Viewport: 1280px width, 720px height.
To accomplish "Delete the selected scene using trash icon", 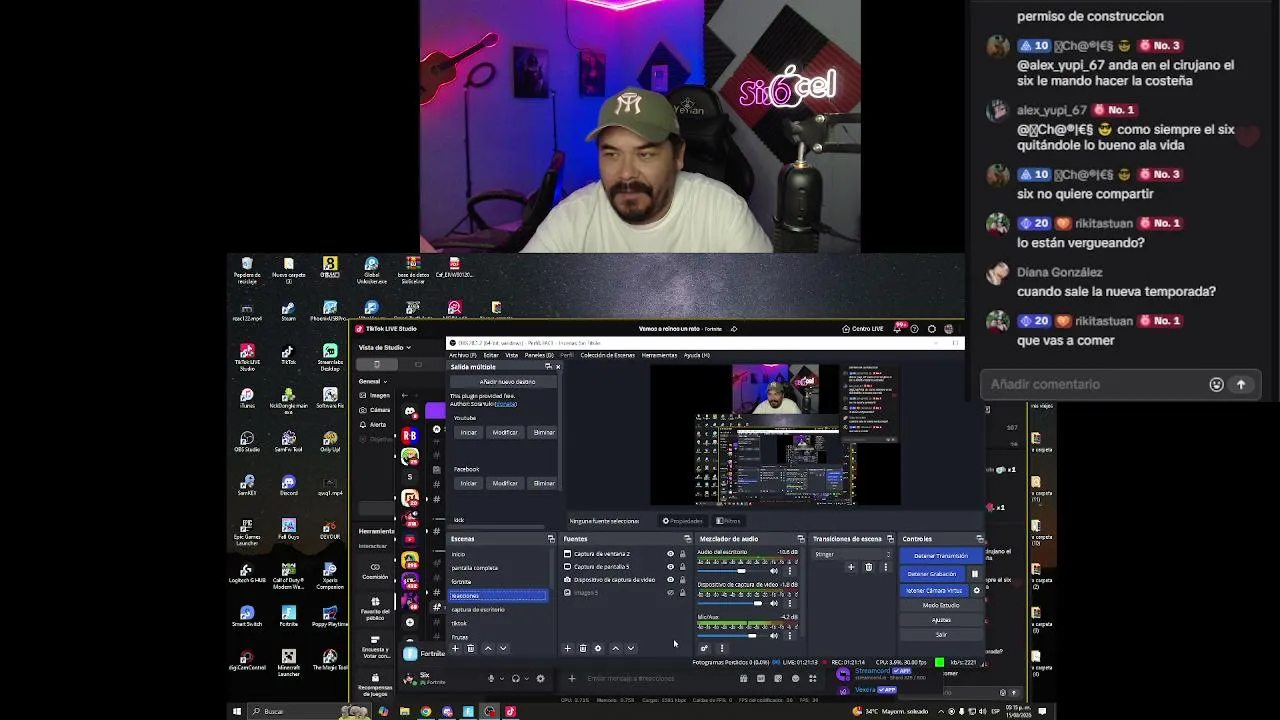I will click(471, 648).
